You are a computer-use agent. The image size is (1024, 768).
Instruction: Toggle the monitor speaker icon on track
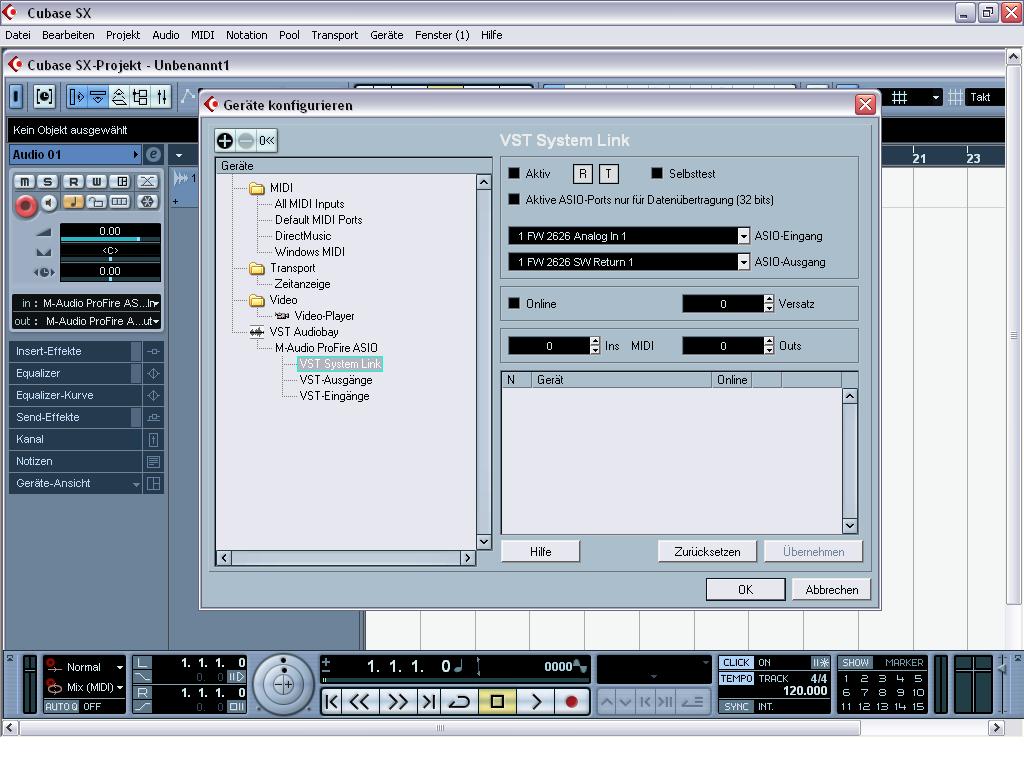[x=49, y=203]
